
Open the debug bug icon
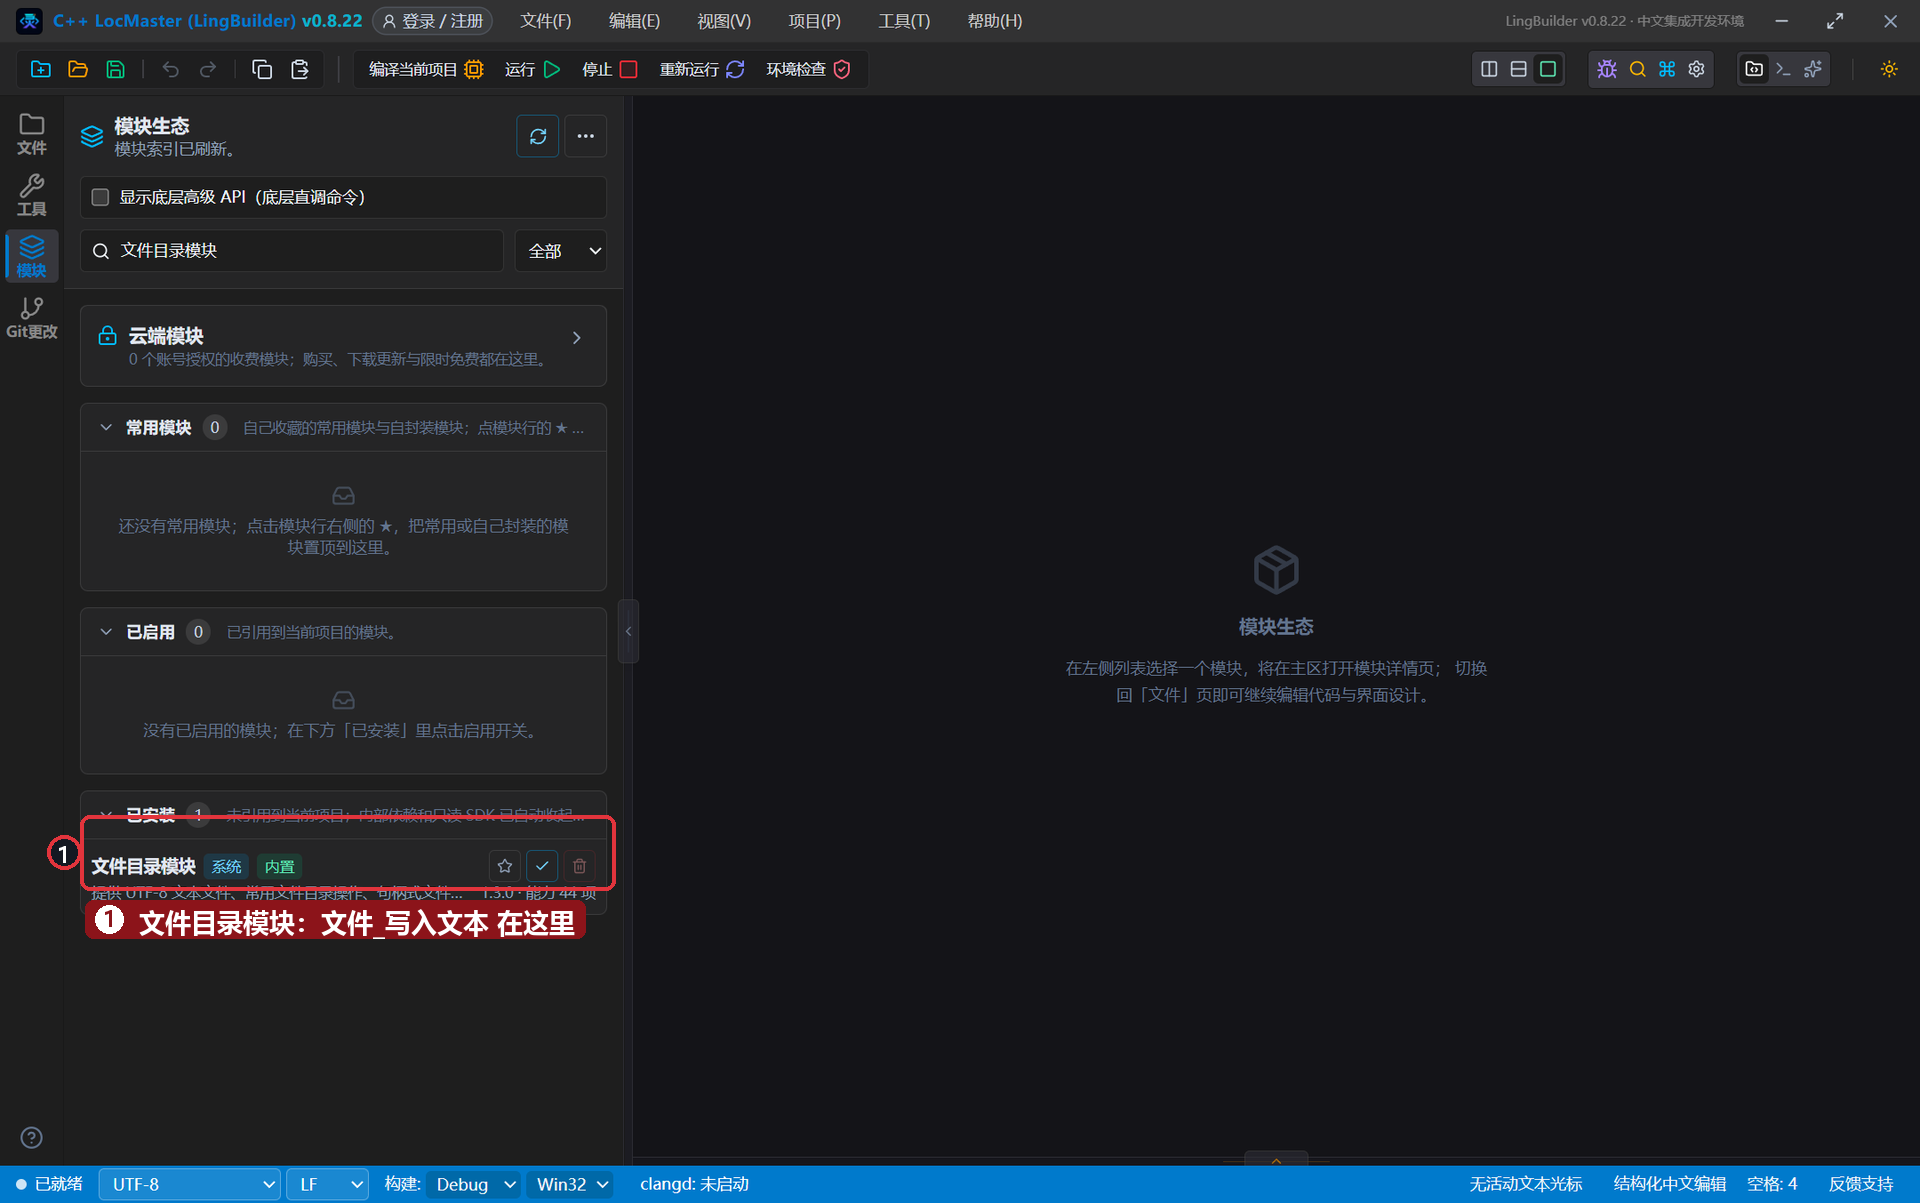pos(1607,69)
